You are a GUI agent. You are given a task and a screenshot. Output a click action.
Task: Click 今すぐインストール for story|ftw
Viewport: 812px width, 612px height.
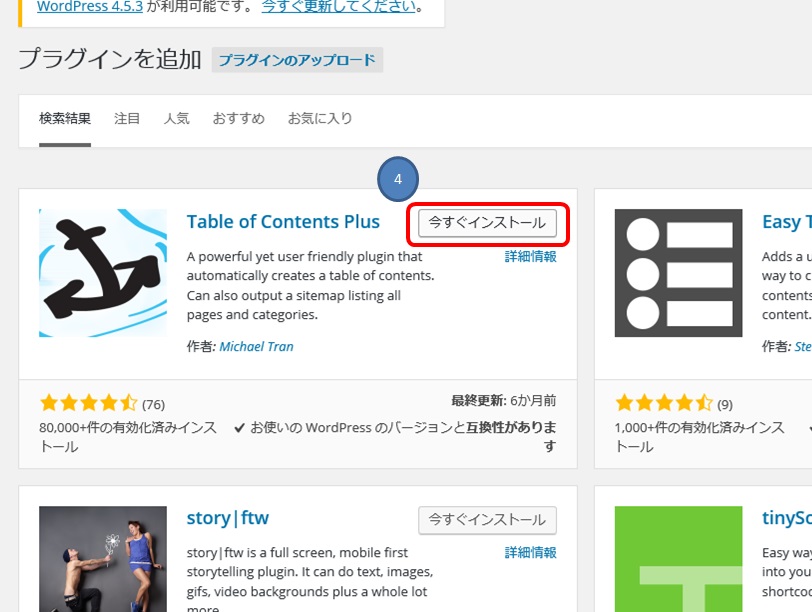pyautogui.click(x=486, y=520)
